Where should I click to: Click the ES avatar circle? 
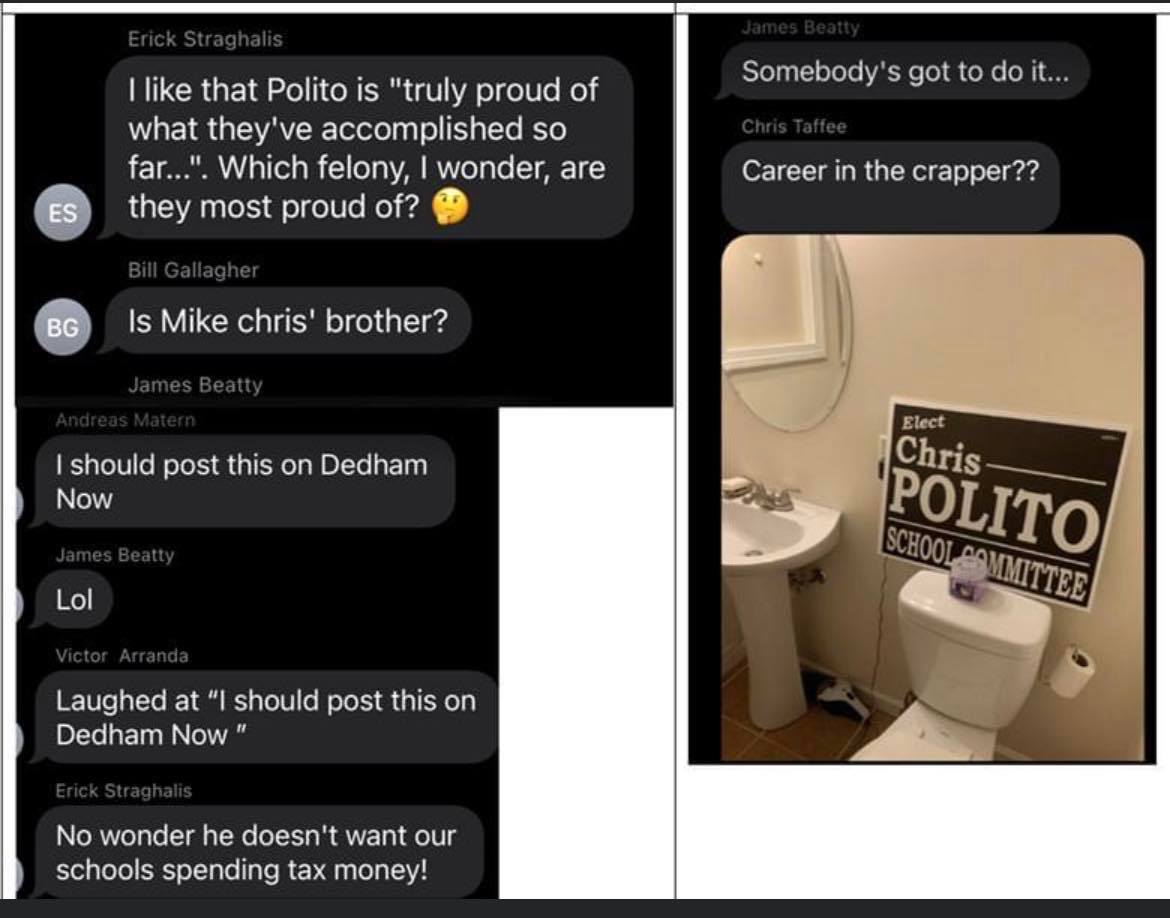click(x=62, y=214)
